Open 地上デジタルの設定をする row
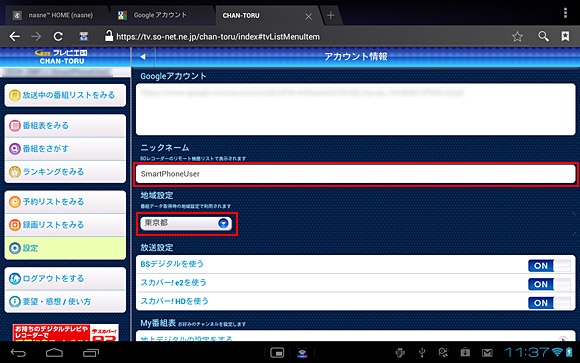The image size is (580, 363). [355, 336]
